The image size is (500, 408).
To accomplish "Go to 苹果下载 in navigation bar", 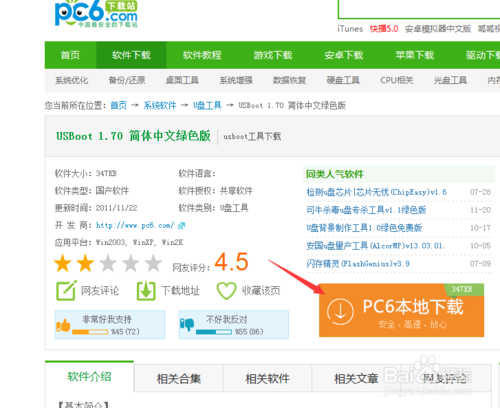I will 415,55.
